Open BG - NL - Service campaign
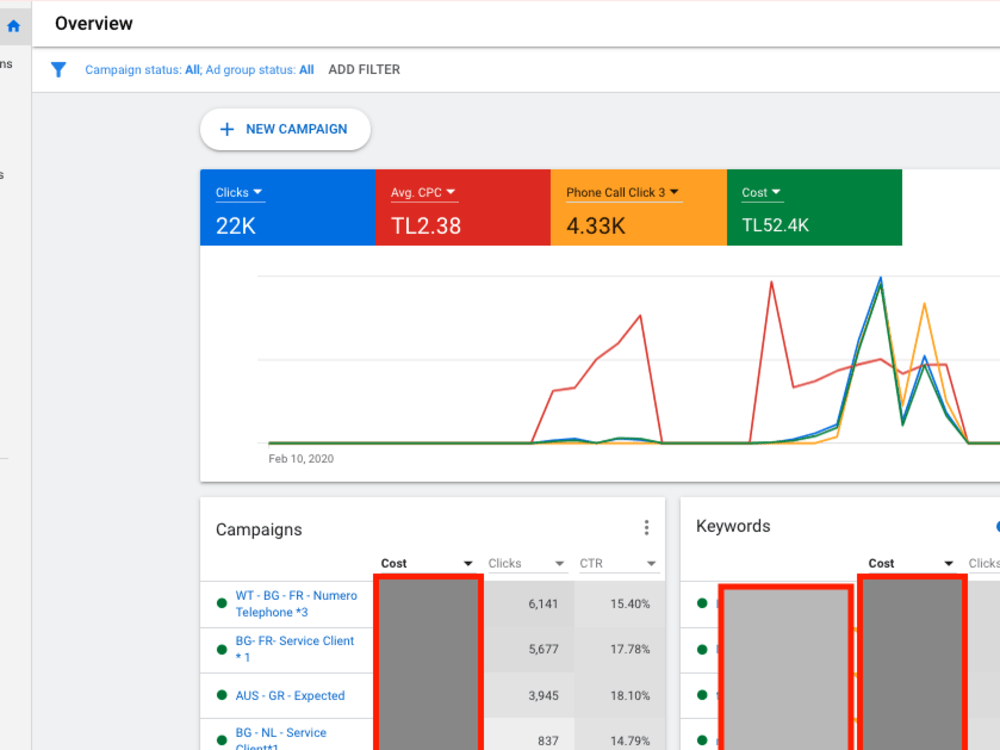 [x=281, y=739]
